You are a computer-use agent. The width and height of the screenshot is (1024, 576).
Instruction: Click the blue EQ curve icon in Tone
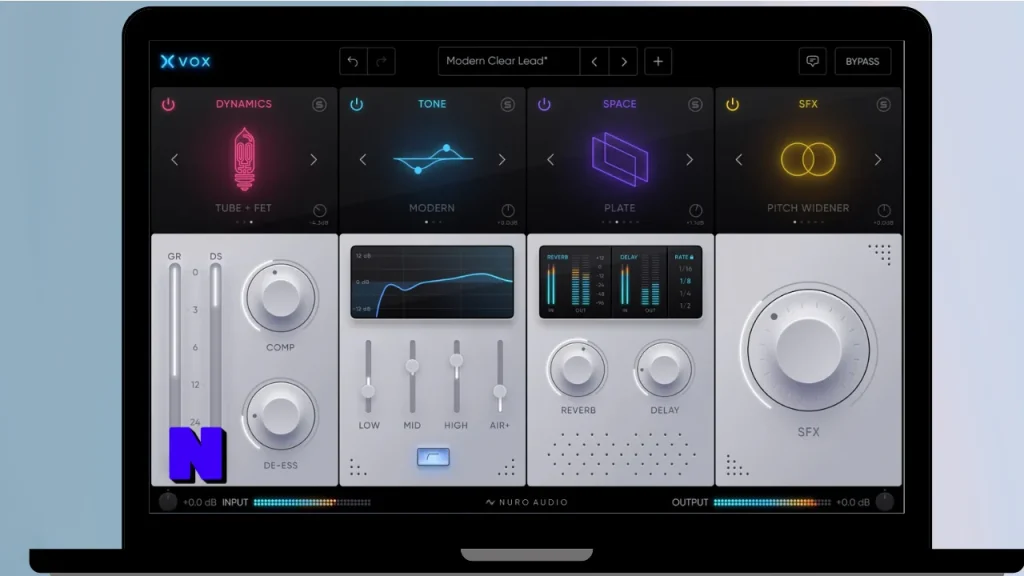point(432,159)
